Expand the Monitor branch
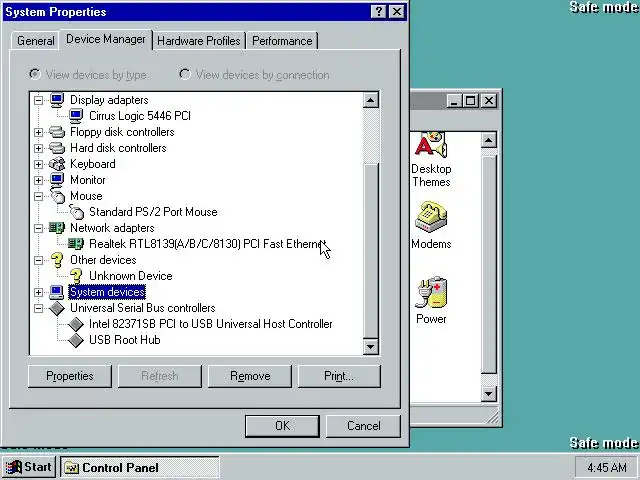This screenshot has height=480, width=640. tap(38, 180)
